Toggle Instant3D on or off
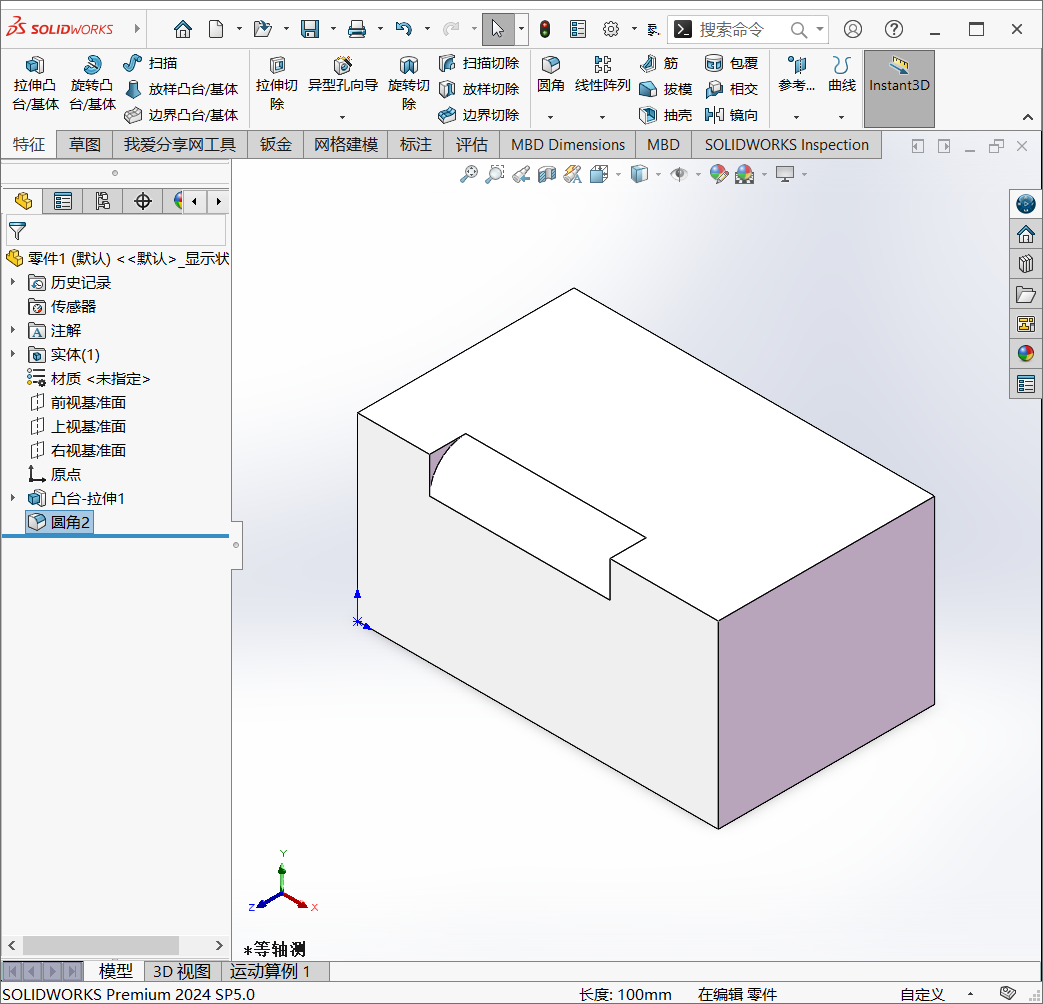 (x=898, y=86)
